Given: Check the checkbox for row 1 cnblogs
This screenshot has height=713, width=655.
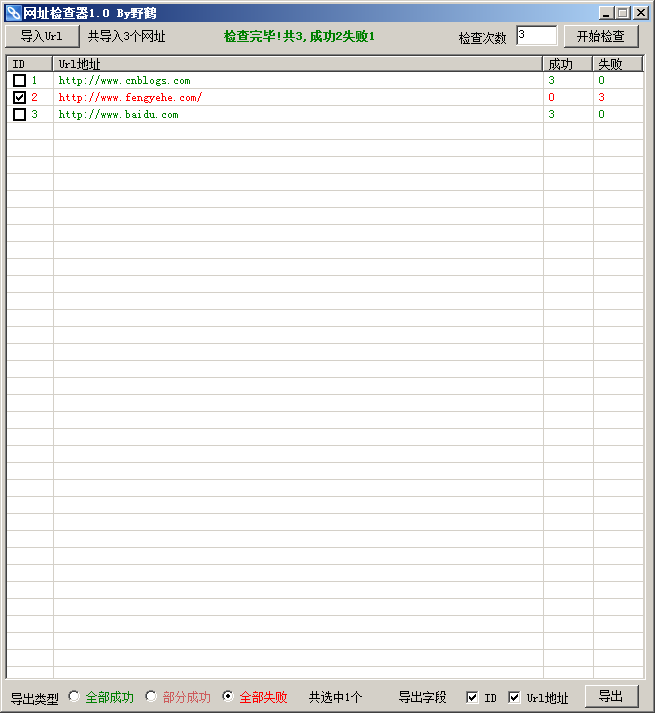Looking at the screenshot, I should click(20, 80).
